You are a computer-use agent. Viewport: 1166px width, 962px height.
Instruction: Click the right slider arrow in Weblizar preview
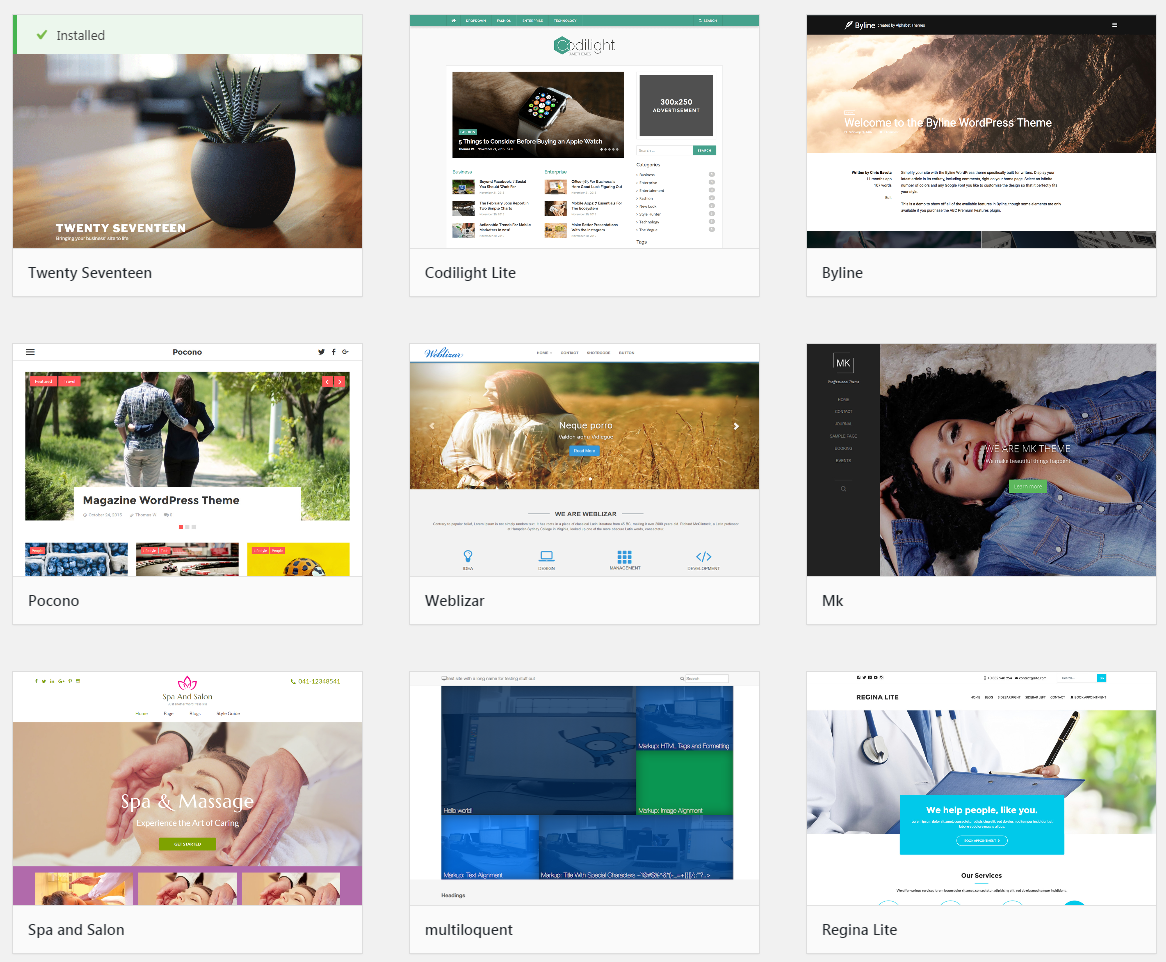[736, 426]
